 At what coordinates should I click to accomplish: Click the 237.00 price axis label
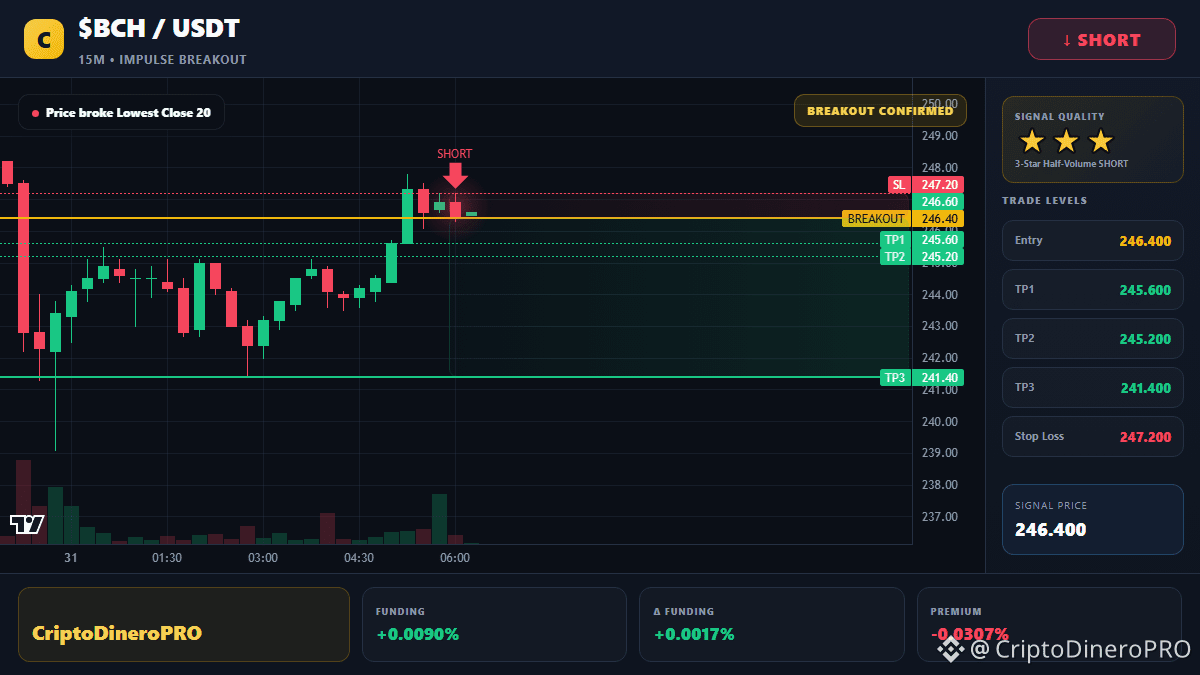click(940, 517)
